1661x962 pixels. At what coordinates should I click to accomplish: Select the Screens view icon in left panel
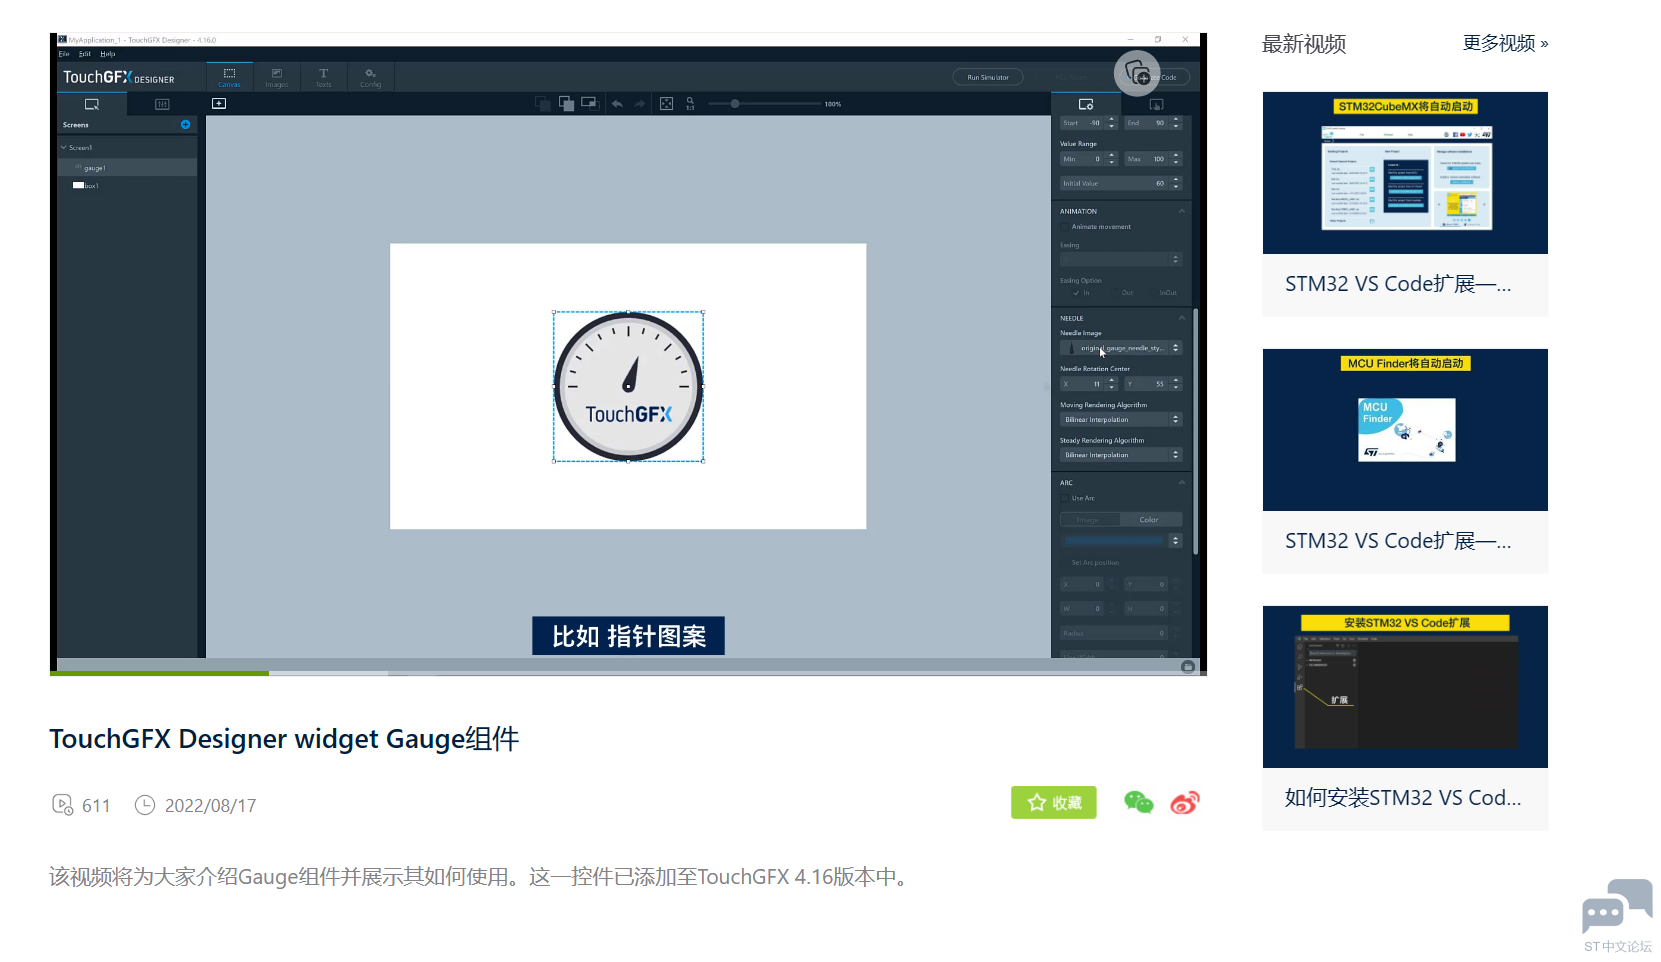coord(92,104)
